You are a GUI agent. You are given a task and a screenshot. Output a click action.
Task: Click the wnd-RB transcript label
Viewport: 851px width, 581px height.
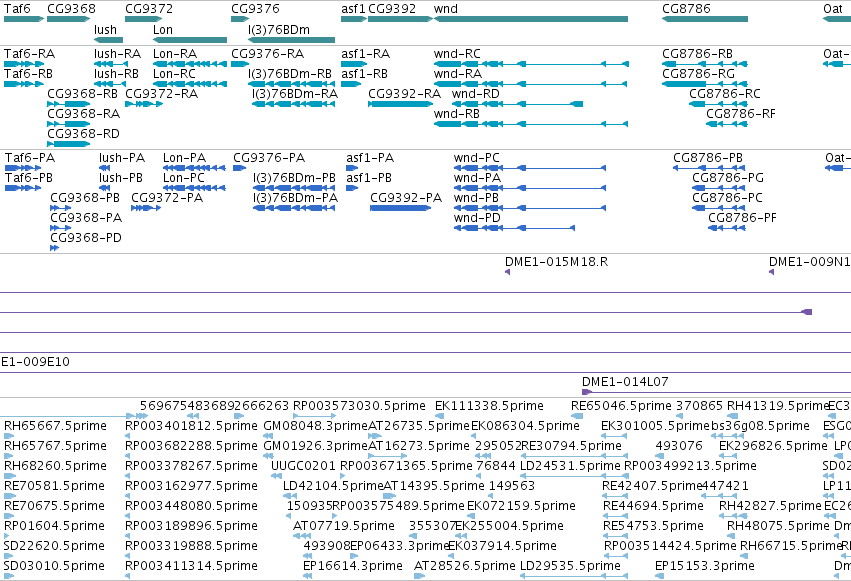pyautogui.click(x=456, y=114)
